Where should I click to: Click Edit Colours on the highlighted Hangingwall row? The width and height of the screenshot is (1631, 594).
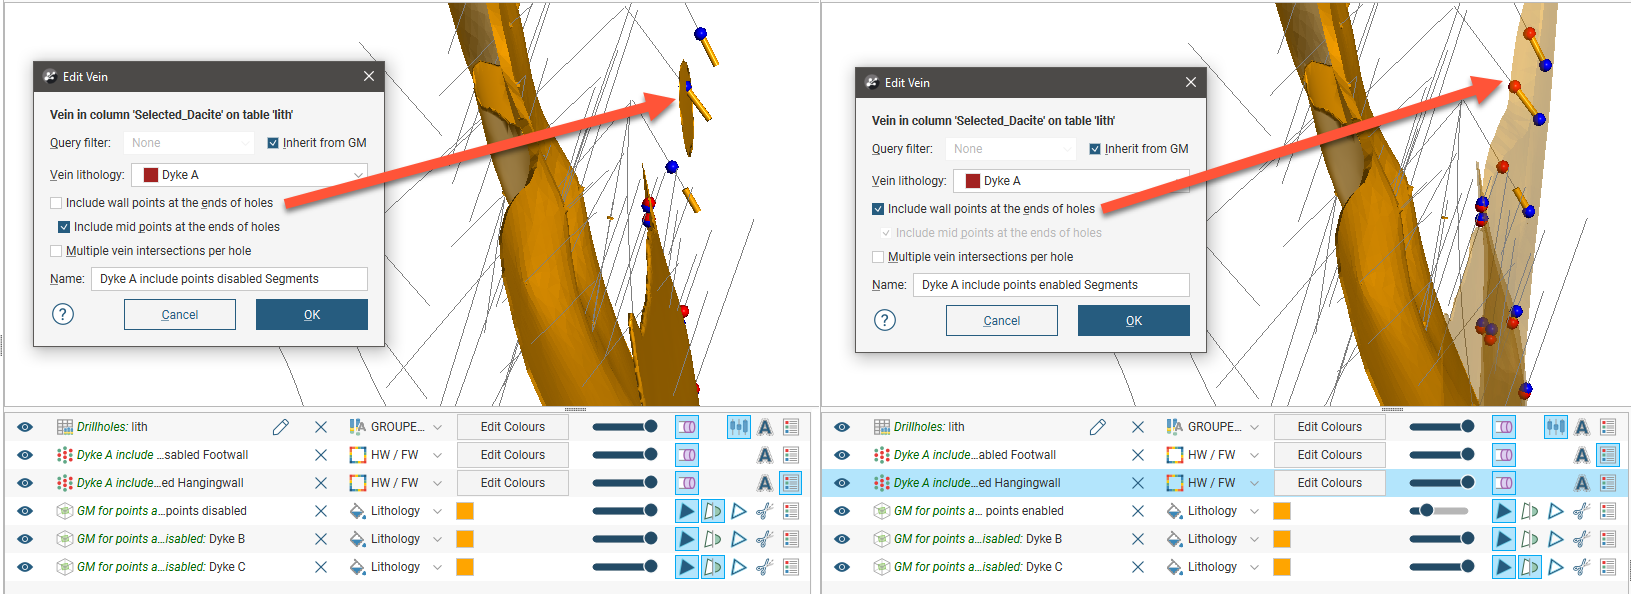coord(1329,483)
